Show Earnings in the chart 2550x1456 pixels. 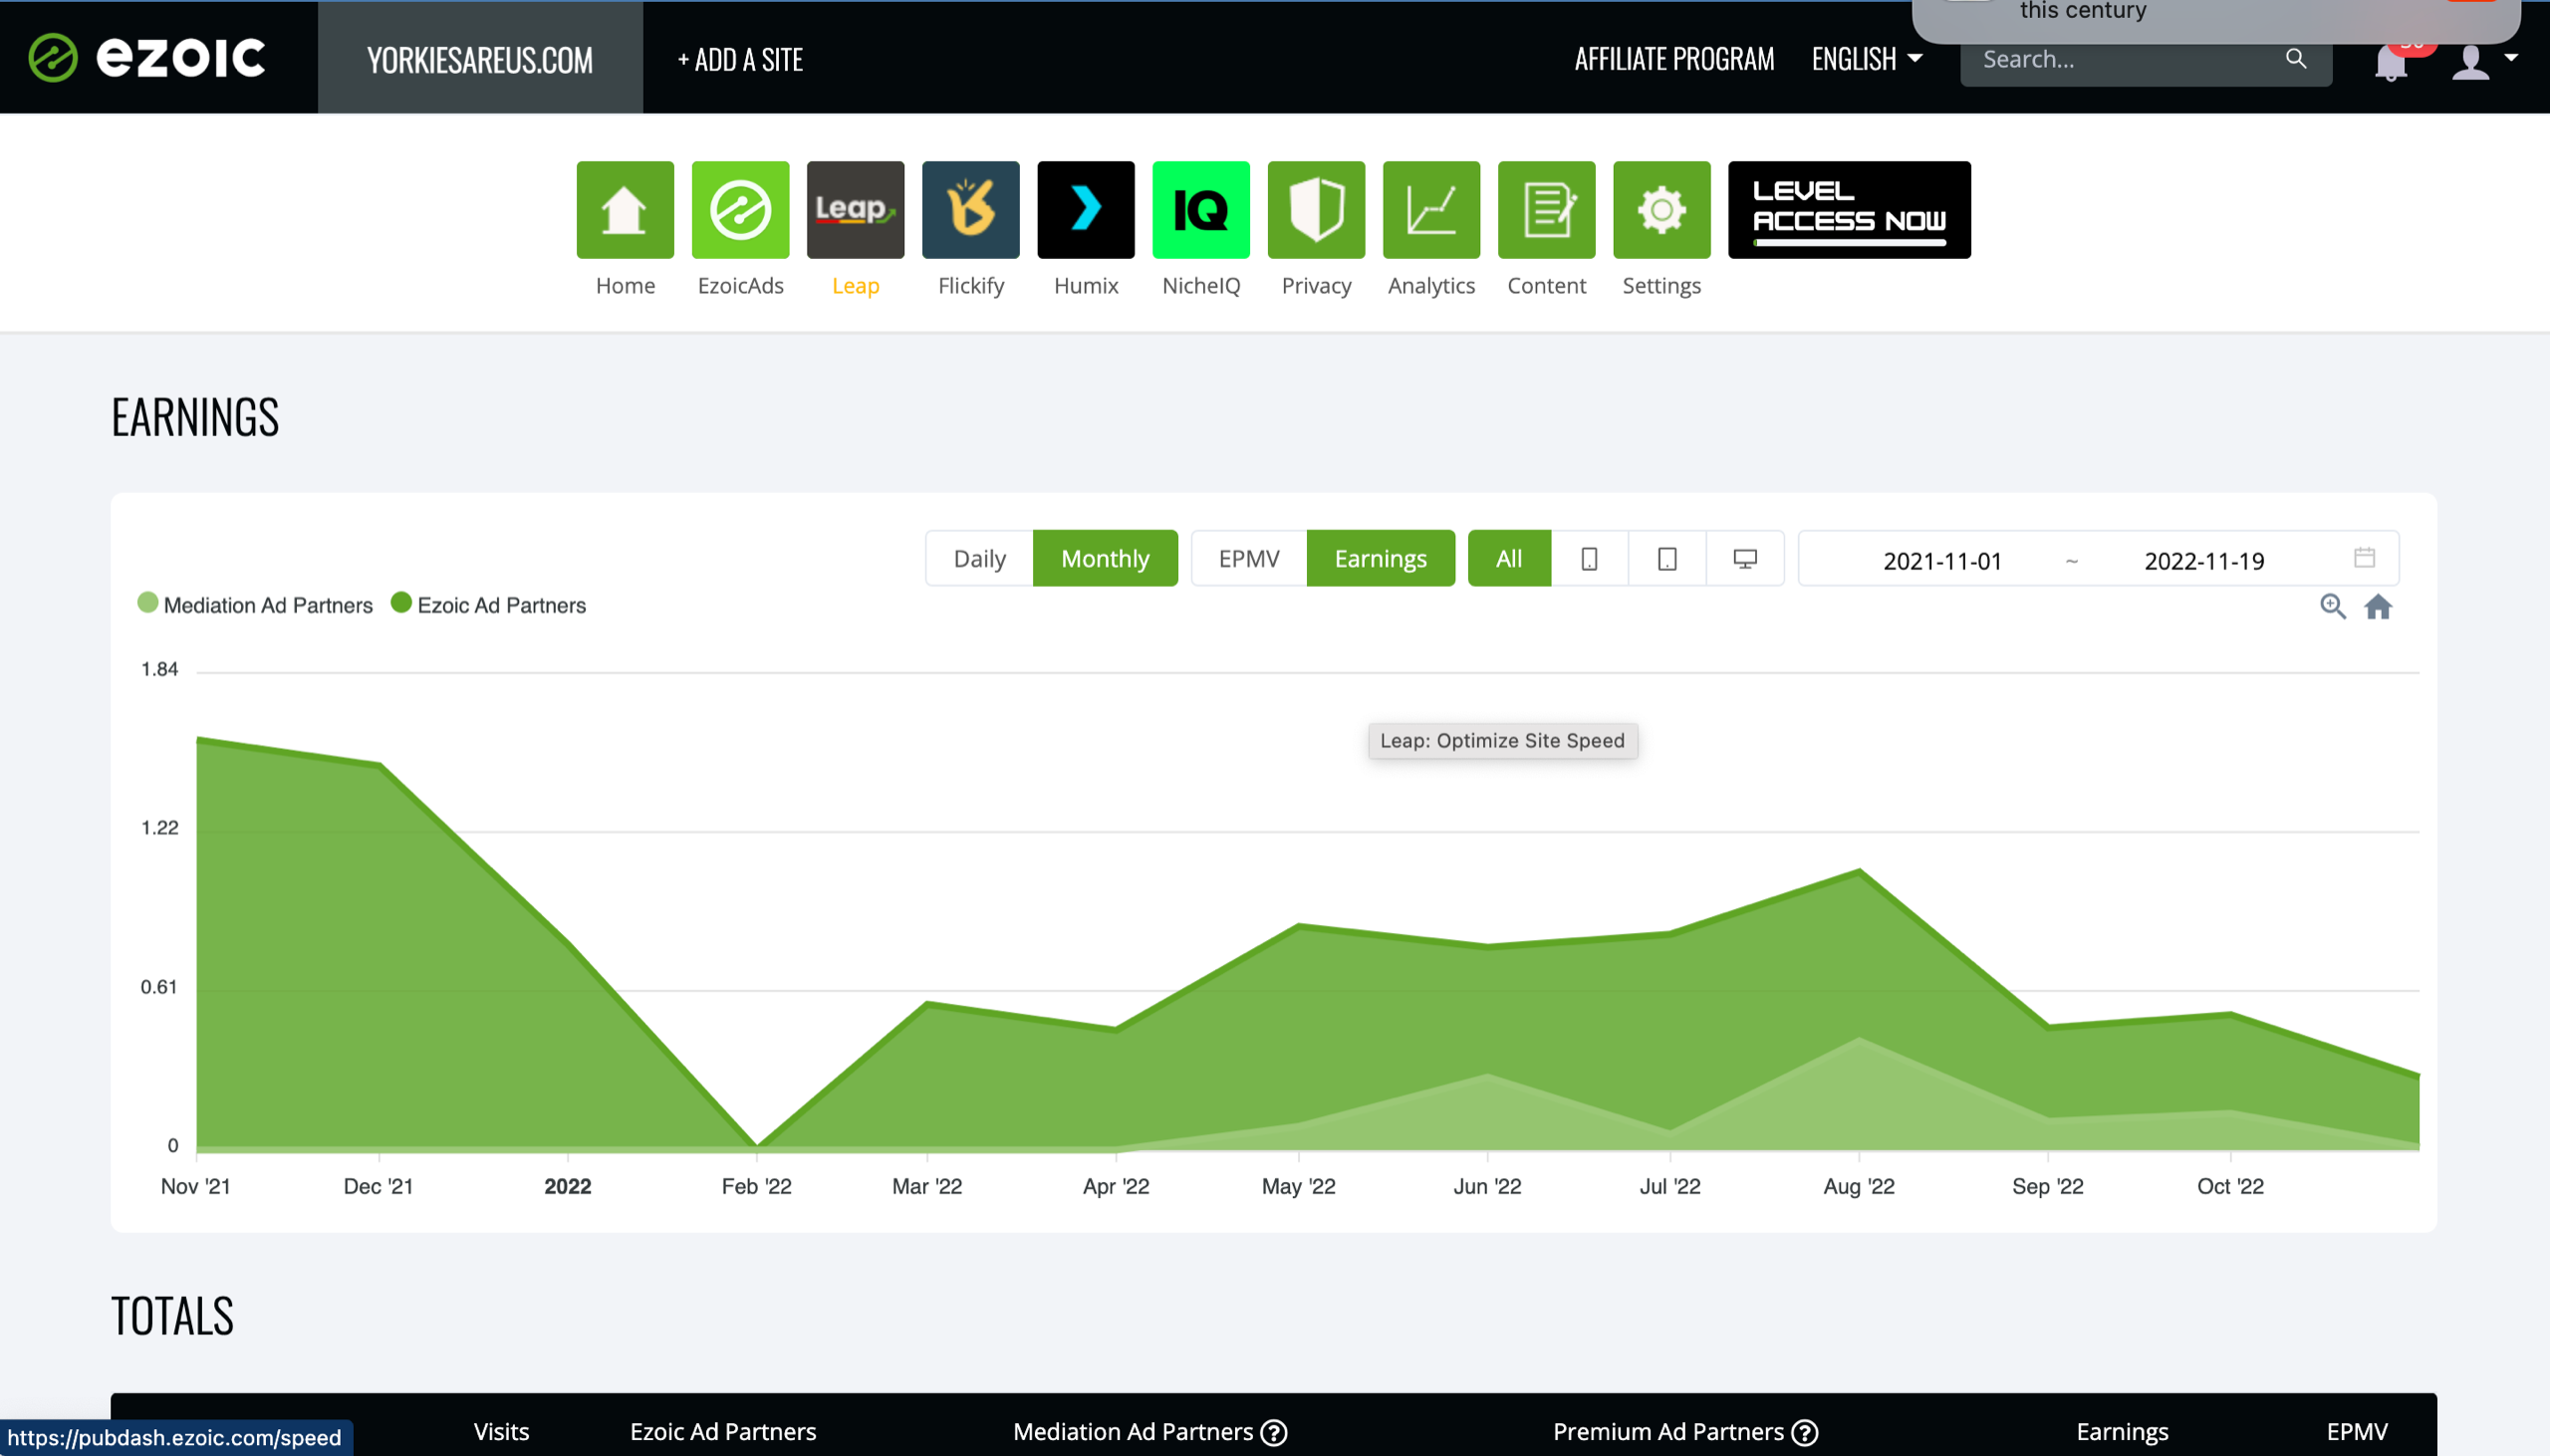[x=1380, y=558]
